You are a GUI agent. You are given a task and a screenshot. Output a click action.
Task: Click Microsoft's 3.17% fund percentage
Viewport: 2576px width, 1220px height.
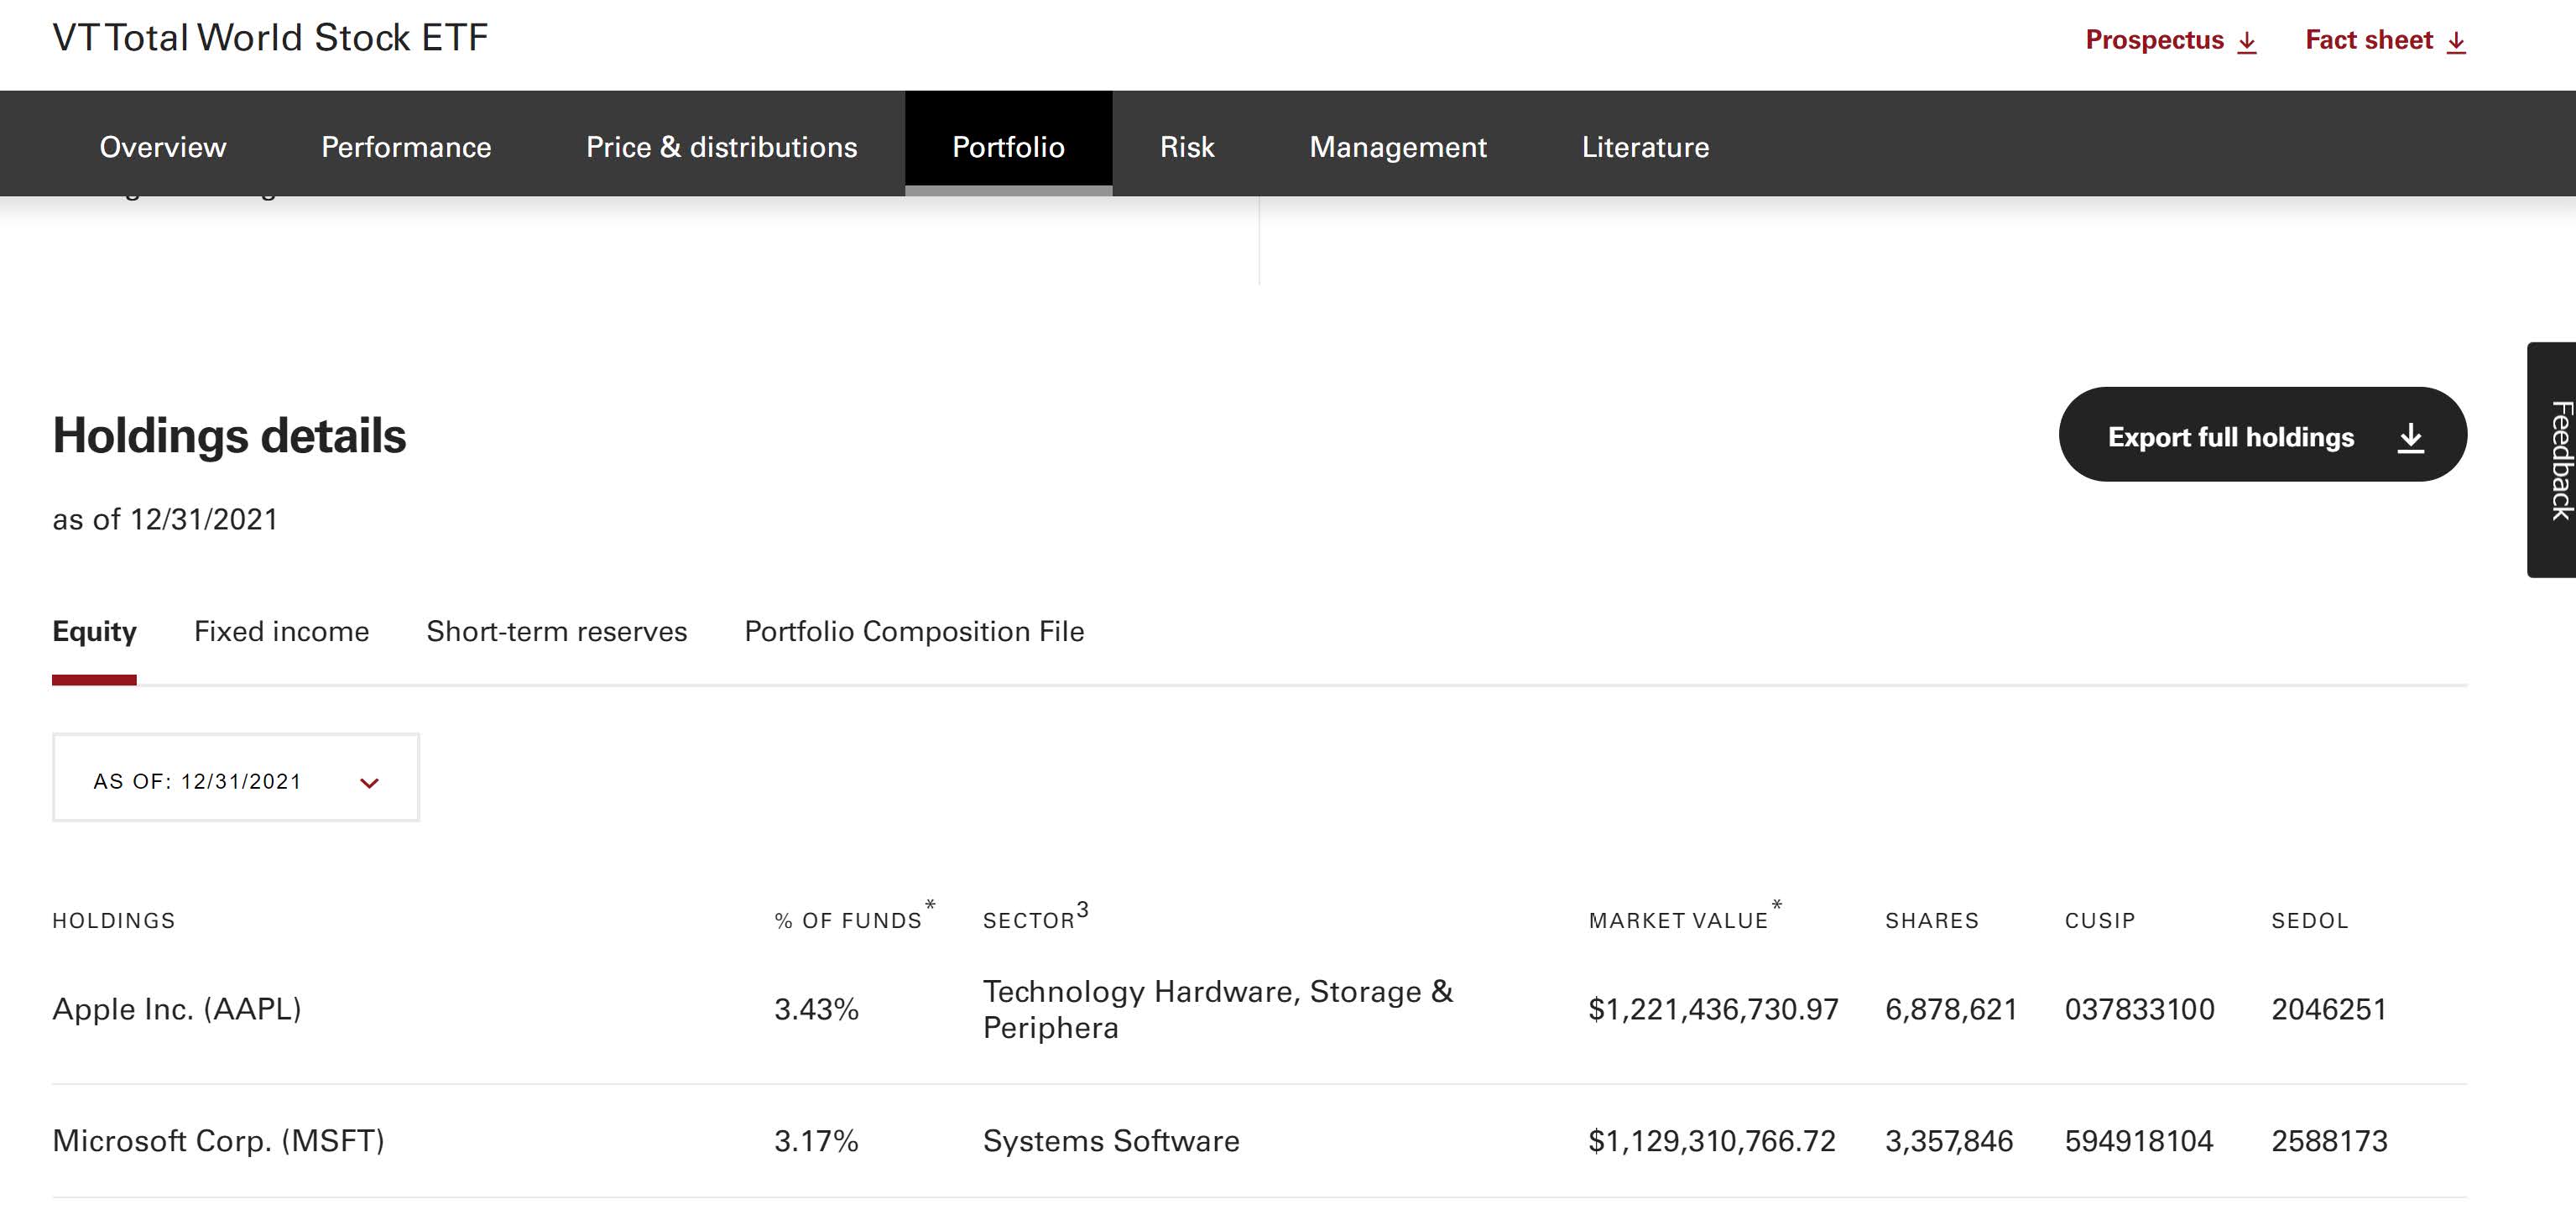(x=816, y=1141)
